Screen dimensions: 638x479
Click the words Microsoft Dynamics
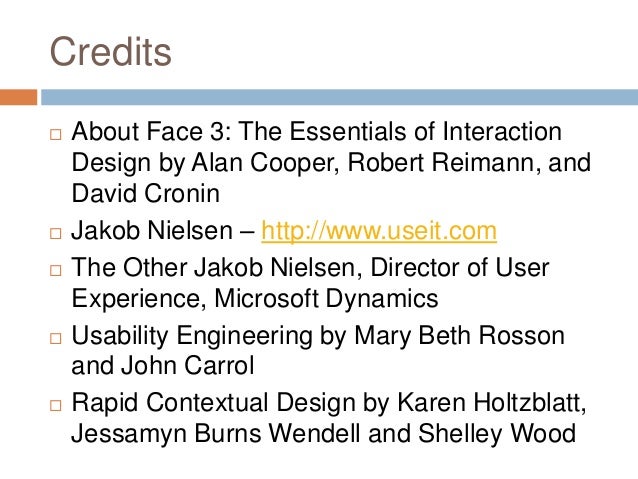(326, 298)
